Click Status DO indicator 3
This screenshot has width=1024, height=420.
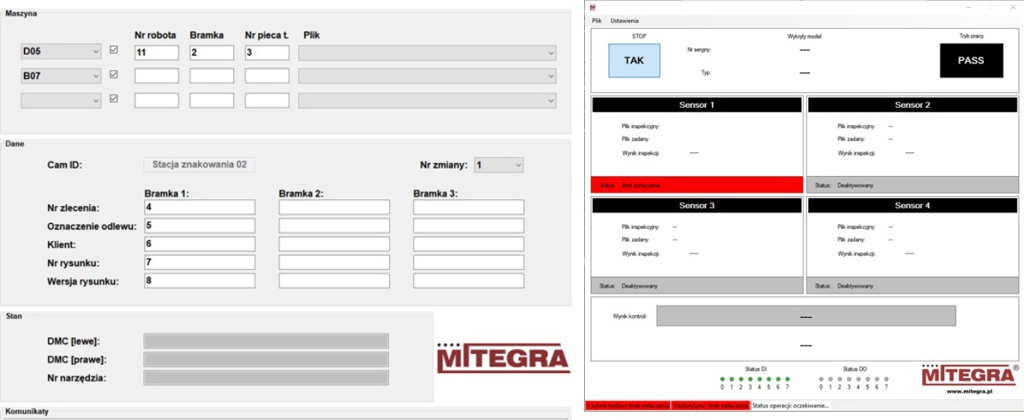click(849, 379)
